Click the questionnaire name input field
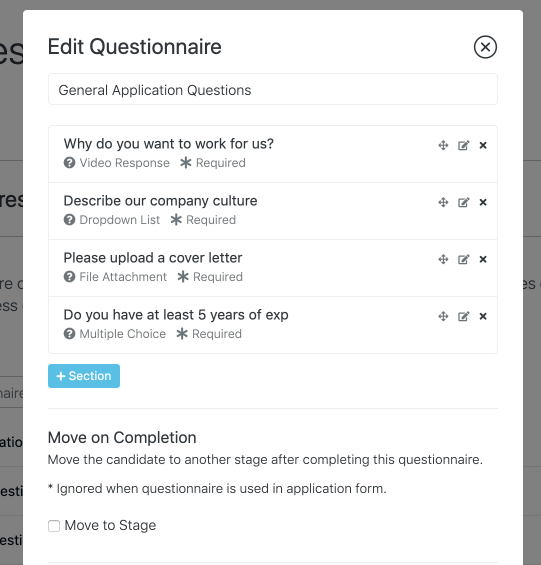This screenshot has width=541, height=565. (273, 89)
